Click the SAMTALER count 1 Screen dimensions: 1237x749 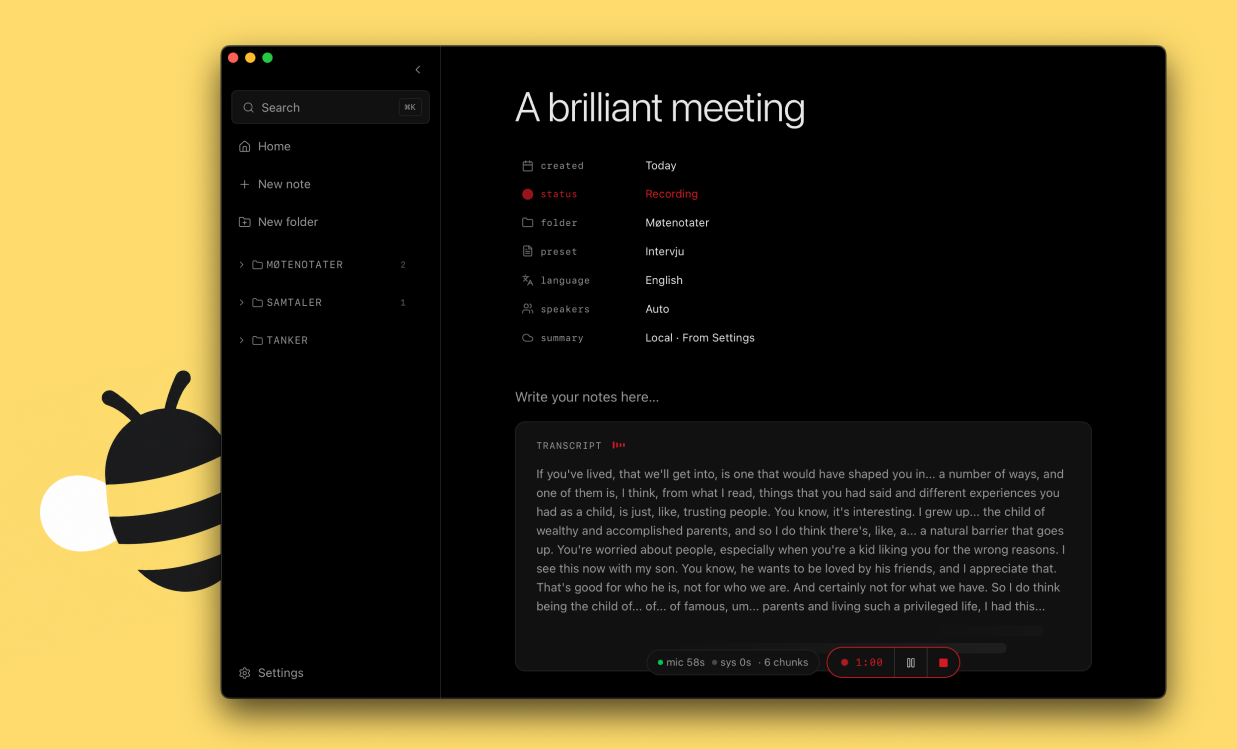[403, 303]
